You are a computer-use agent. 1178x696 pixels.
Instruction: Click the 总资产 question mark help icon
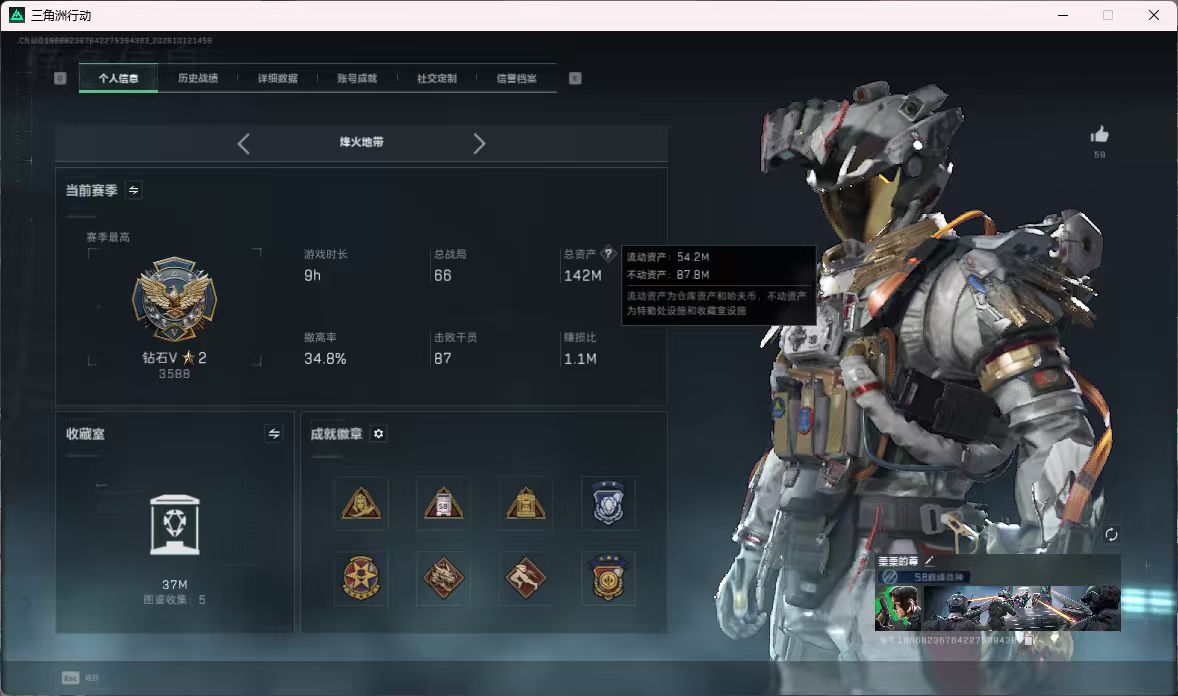(609, 254)
